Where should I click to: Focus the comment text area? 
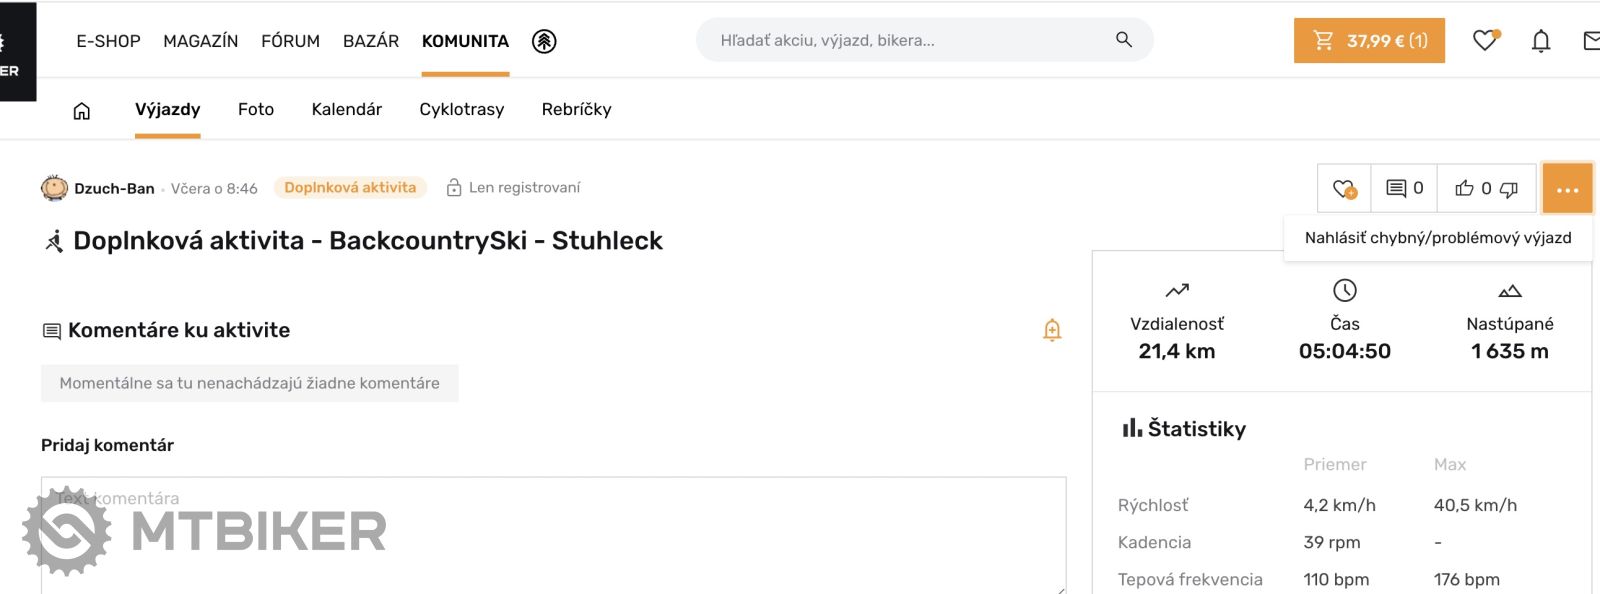pyautogui.click(x=553, y=534)
